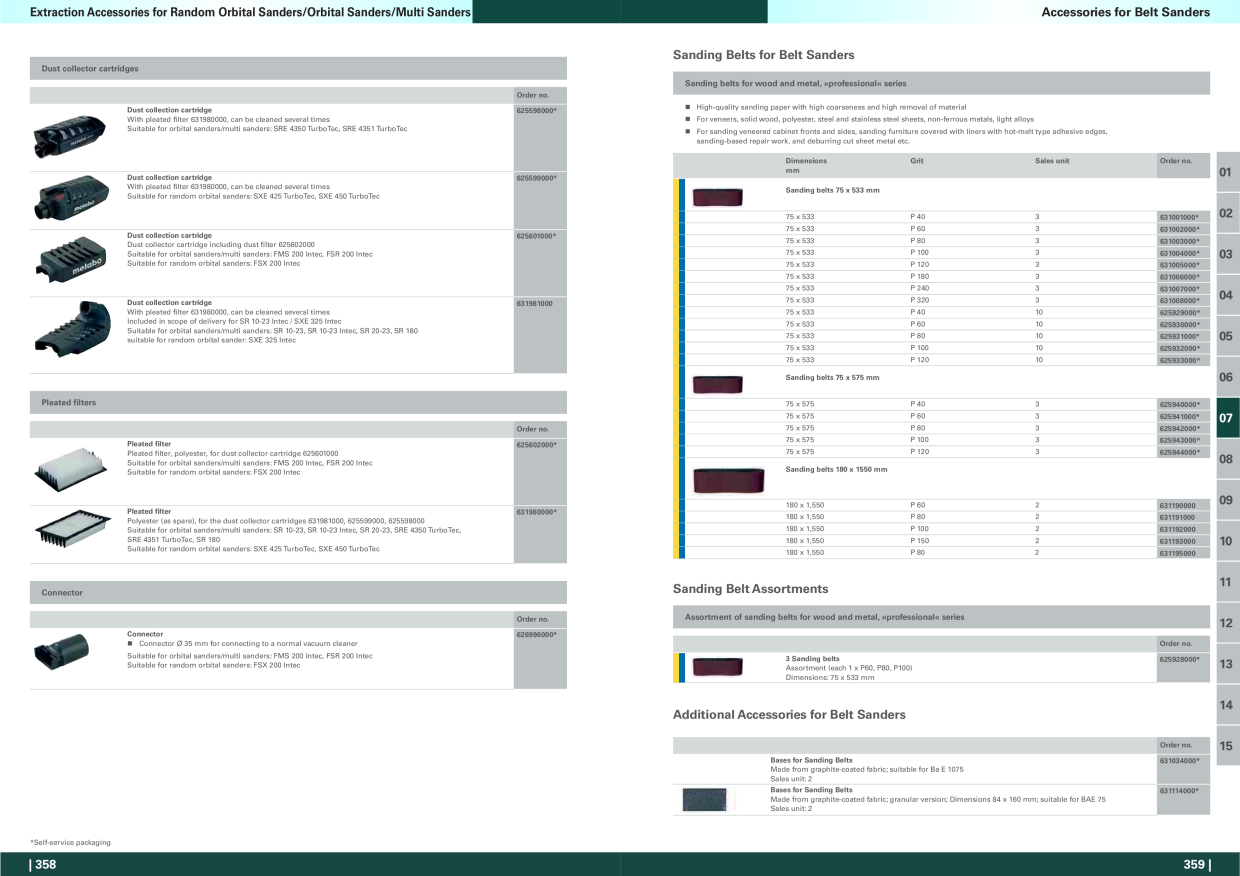Click order number 625933000* in belt table
Viewport: 1240px width, 876px height.
1180,360
